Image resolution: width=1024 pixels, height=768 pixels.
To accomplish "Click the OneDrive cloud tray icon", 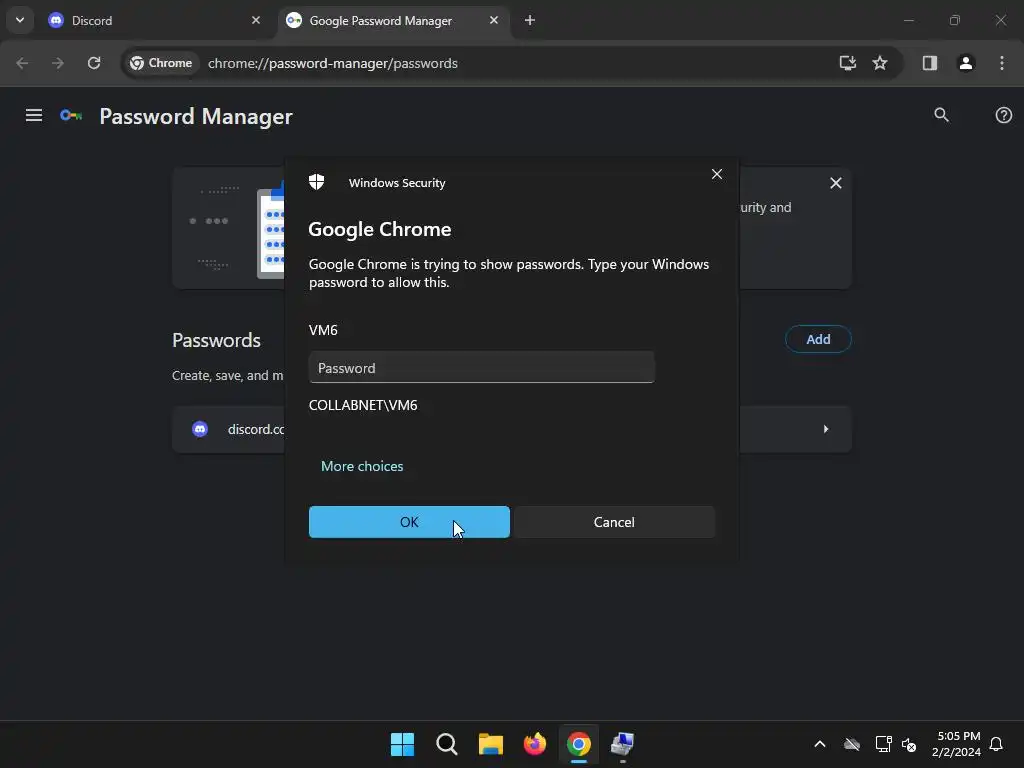I will [852, 744].
